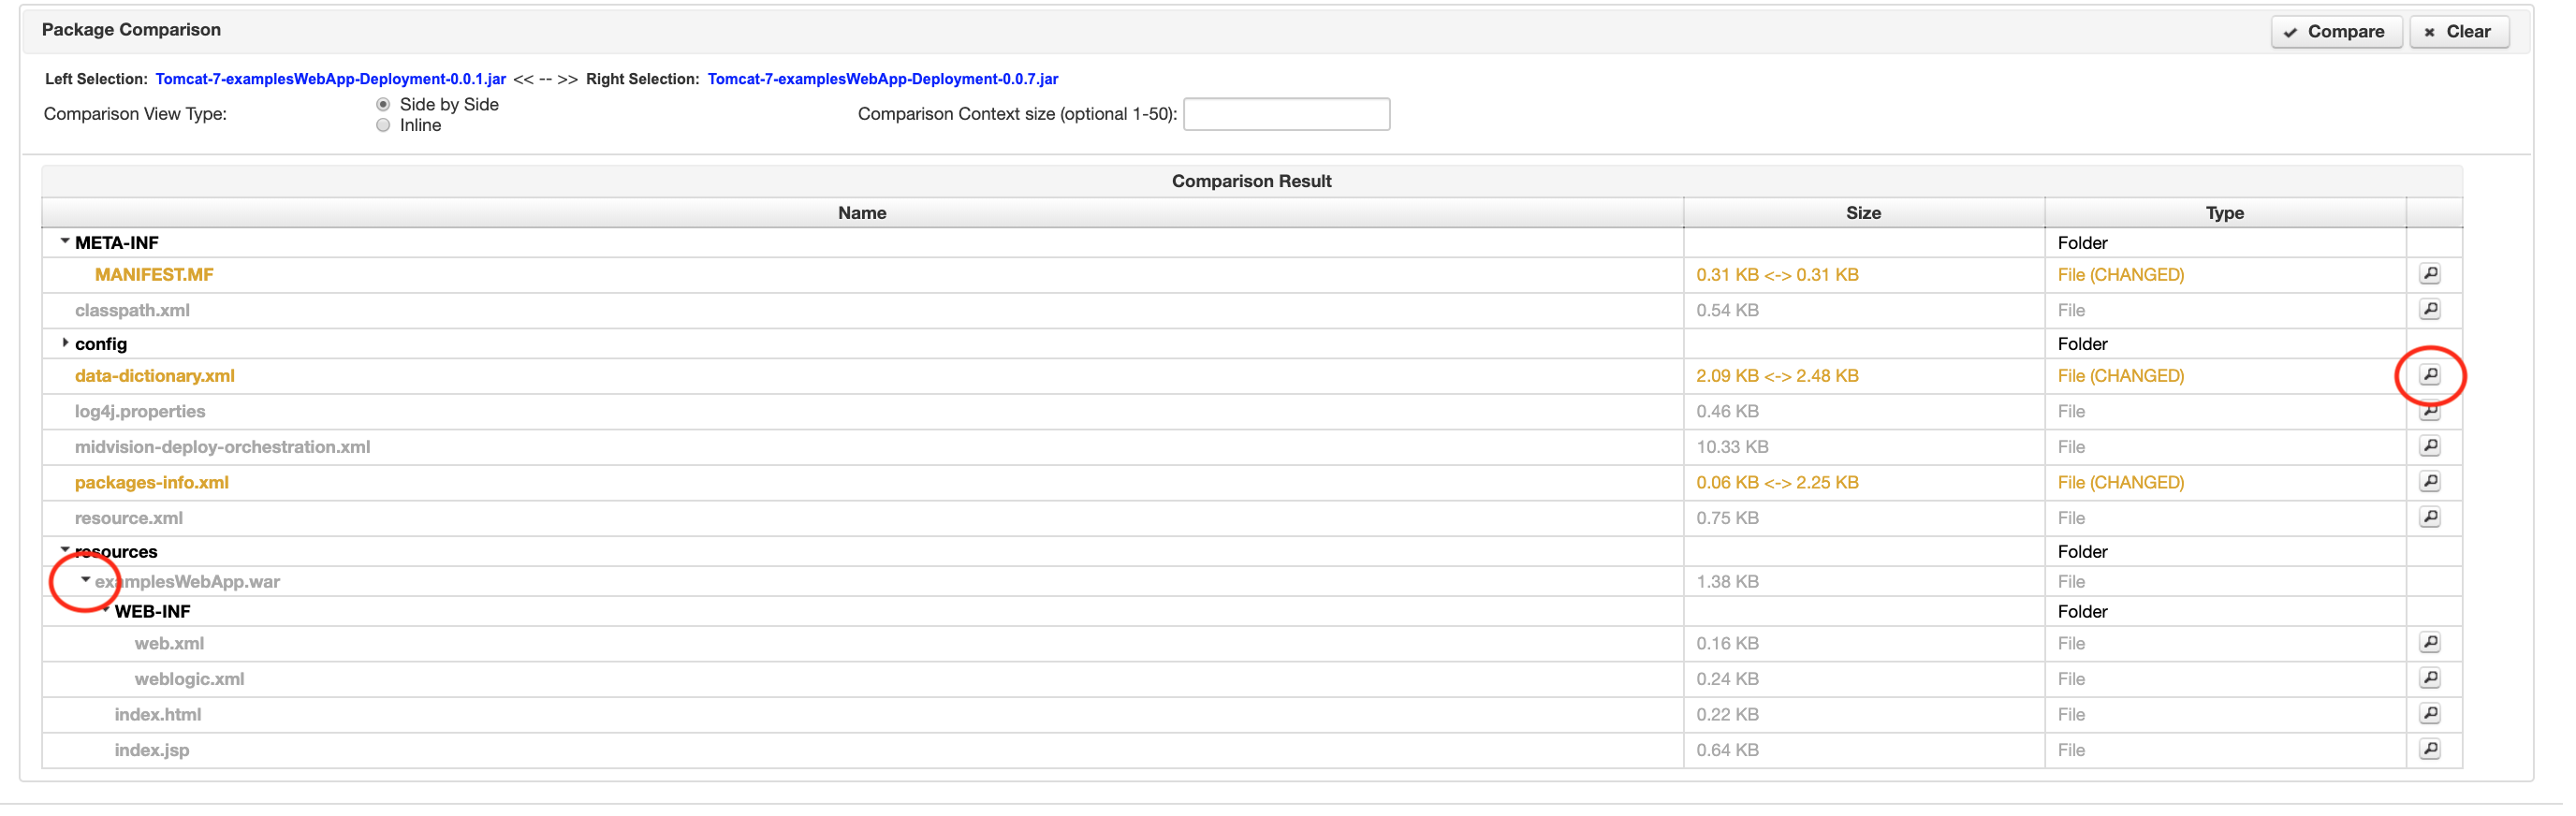
Task: Select the classpath.xml file name
Action: [x=133, y=312]
